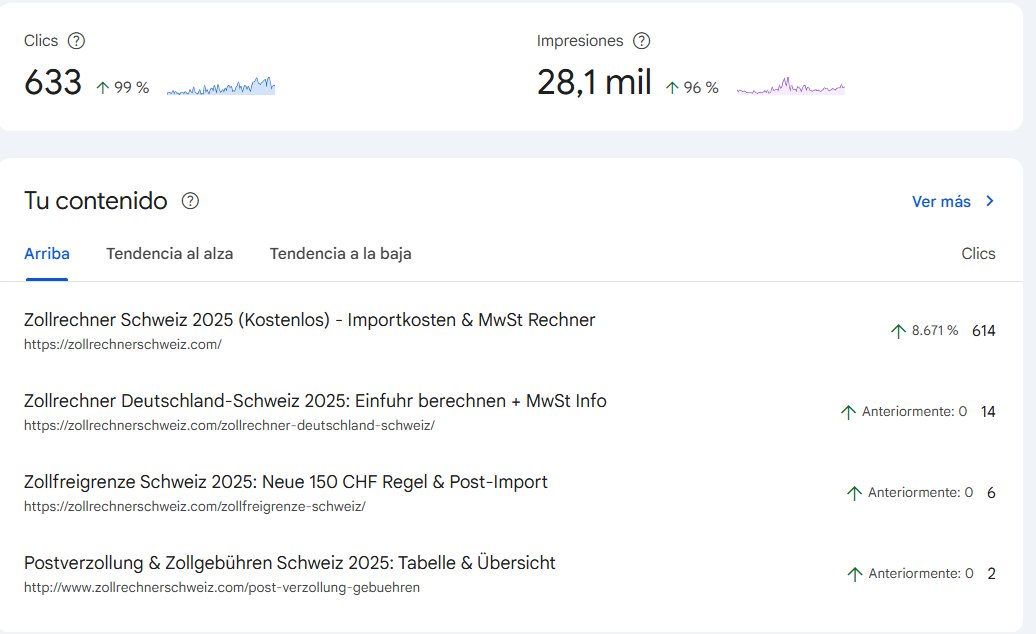Select the Arriba tab
The image size is (1036, 634).
(x=46, y=253)
